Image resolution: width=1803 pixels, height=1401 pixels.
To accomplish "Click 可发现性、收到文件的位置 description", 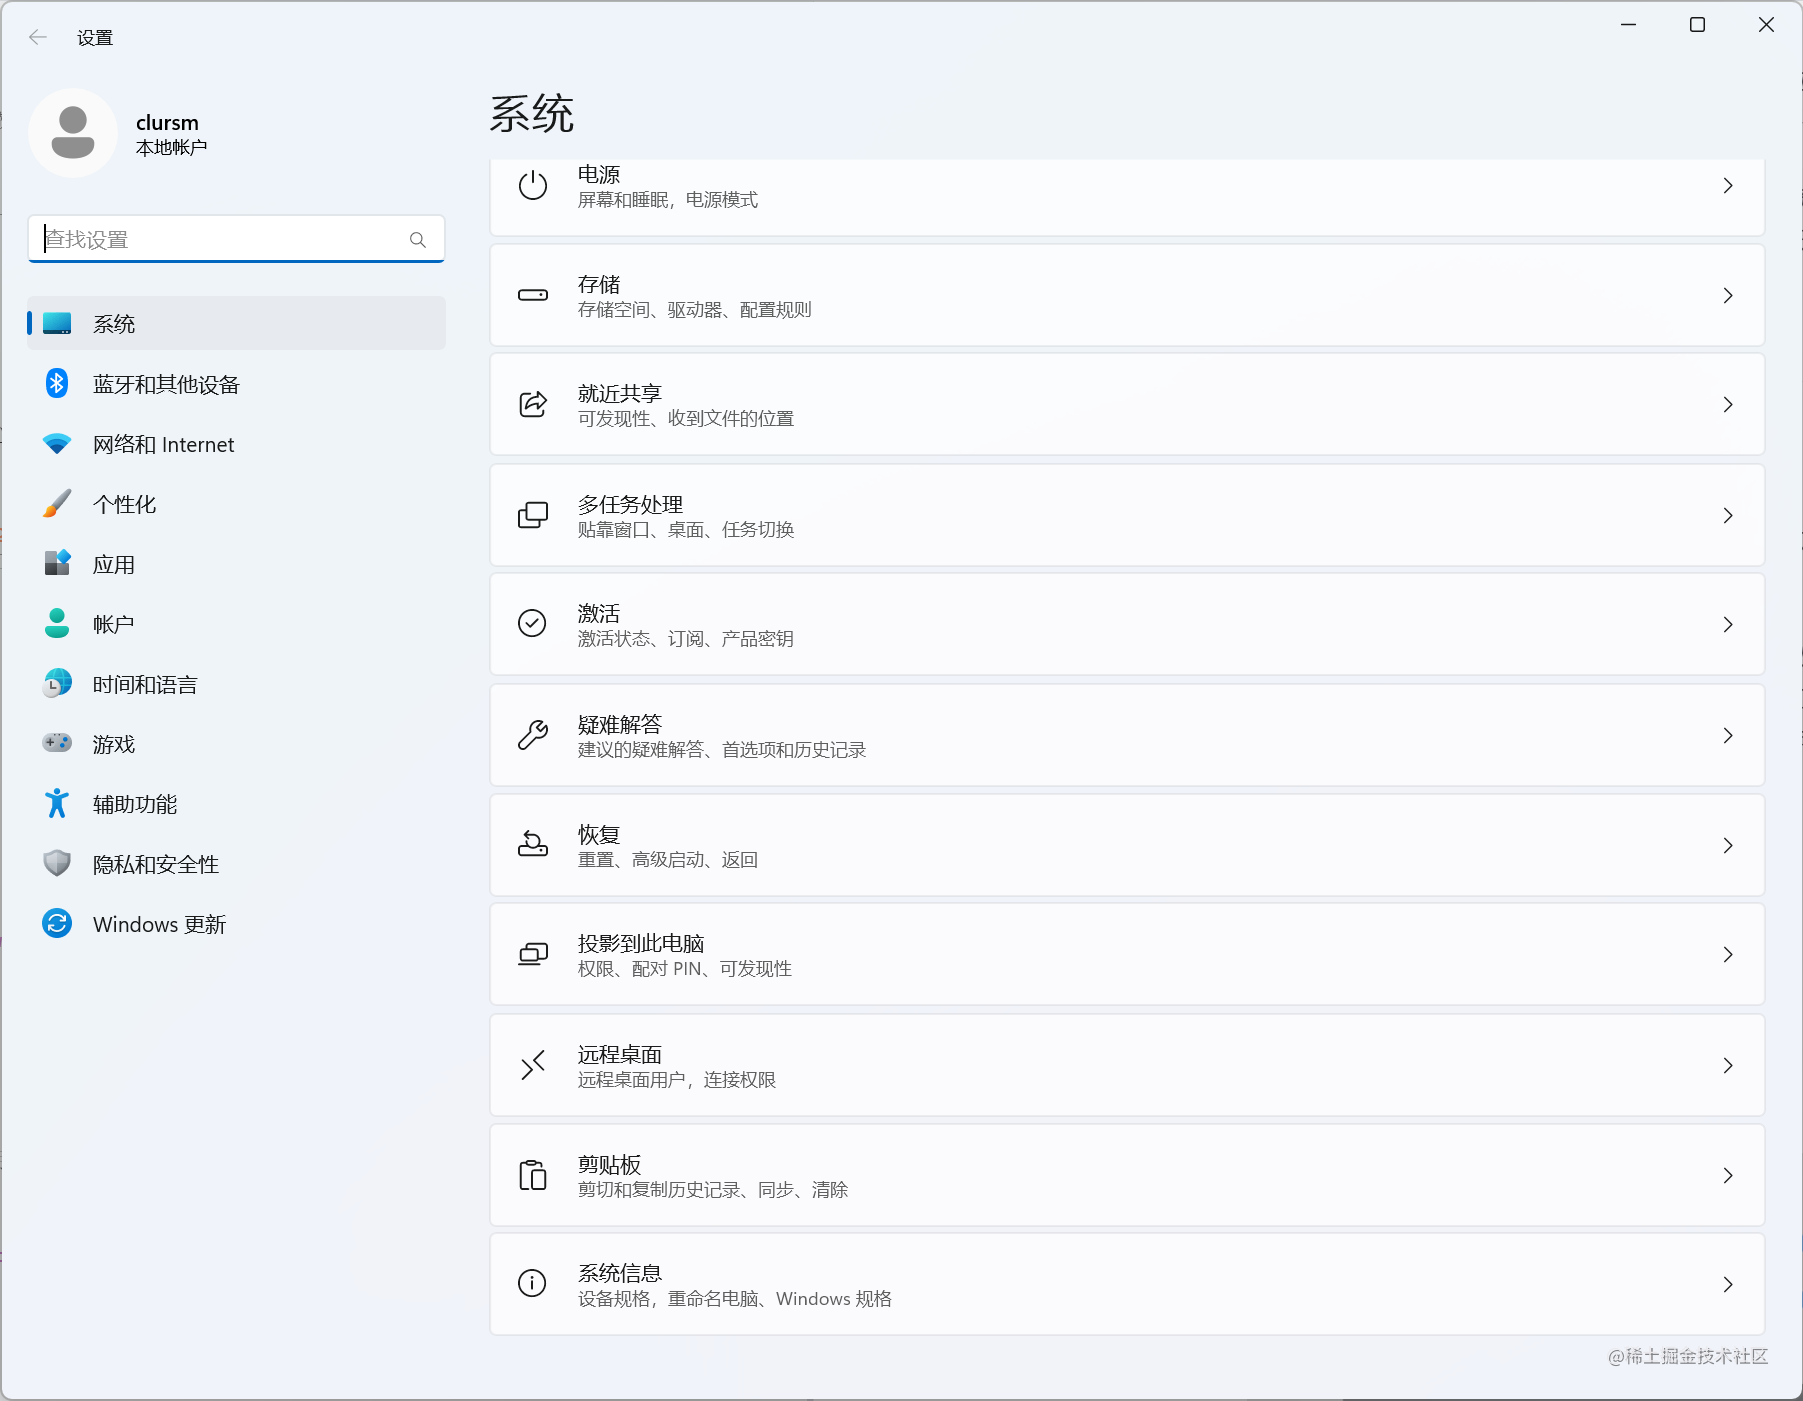I will (x=686, y=419).
